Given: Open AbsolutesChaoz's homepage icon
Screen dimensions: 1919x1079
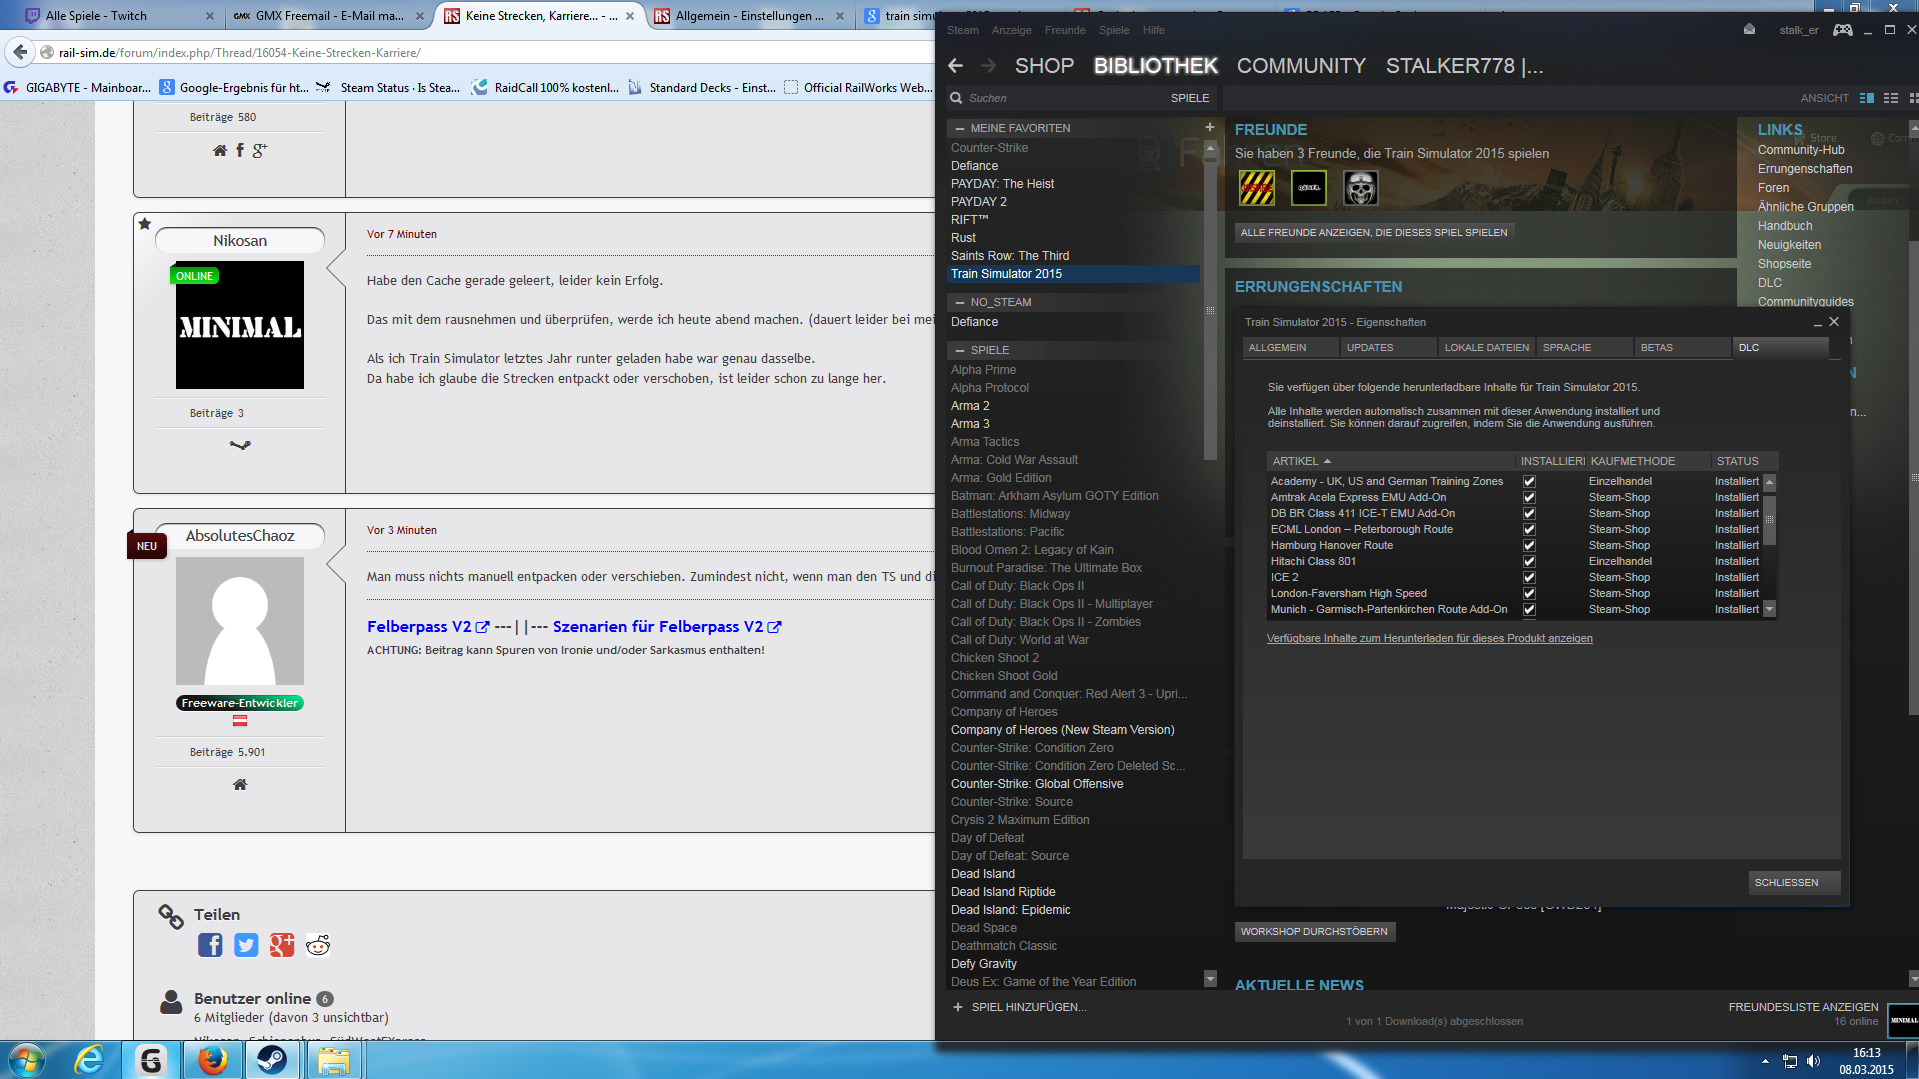Looking at the screenshot, I should coord(240,784).
